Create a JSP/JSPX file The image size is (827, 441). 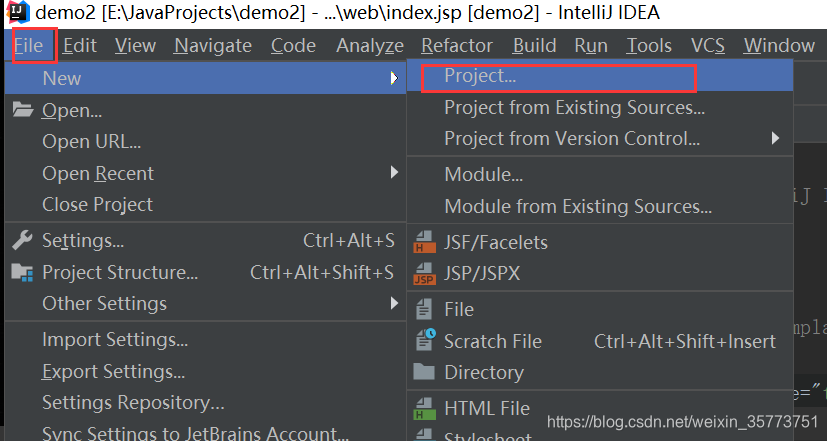(600, 273)
